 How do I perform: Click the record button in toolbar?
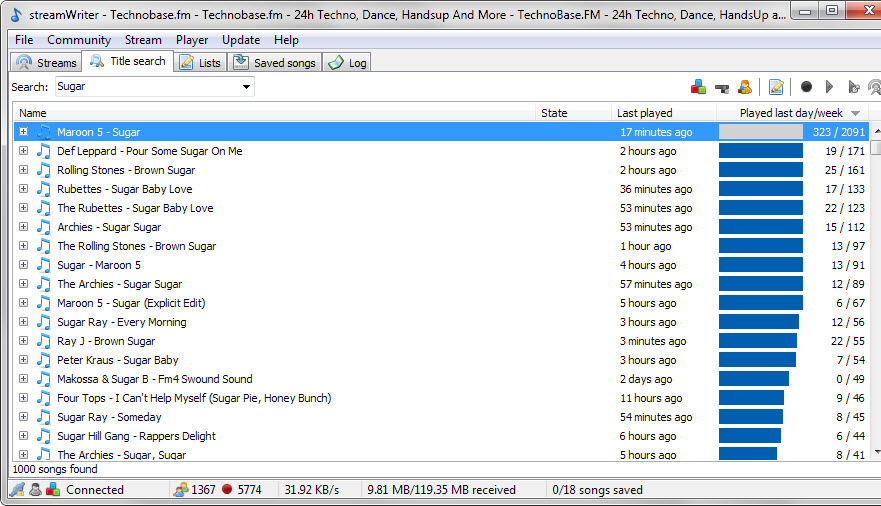(x=806, y=86)
